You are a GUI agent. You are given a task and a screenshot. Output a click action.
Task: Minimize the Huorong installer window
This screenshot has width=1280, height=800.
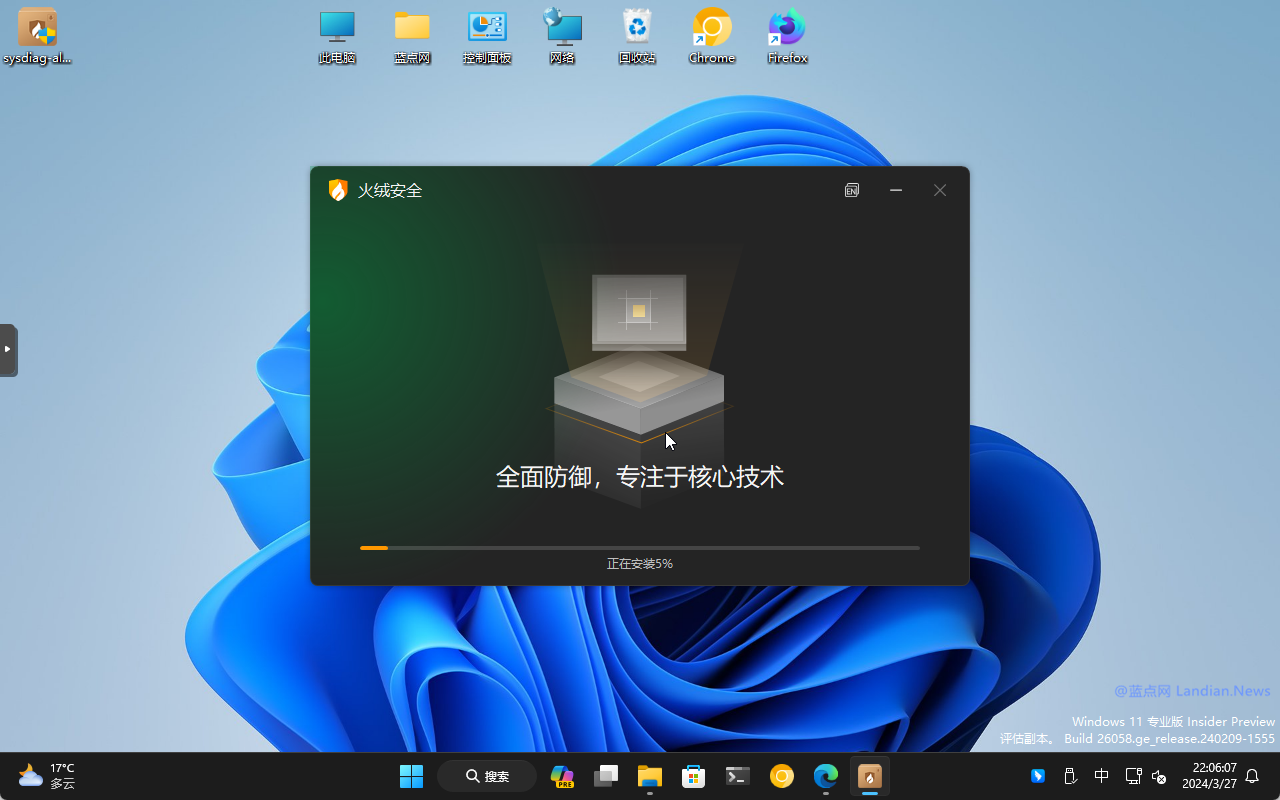pos(896,190)
